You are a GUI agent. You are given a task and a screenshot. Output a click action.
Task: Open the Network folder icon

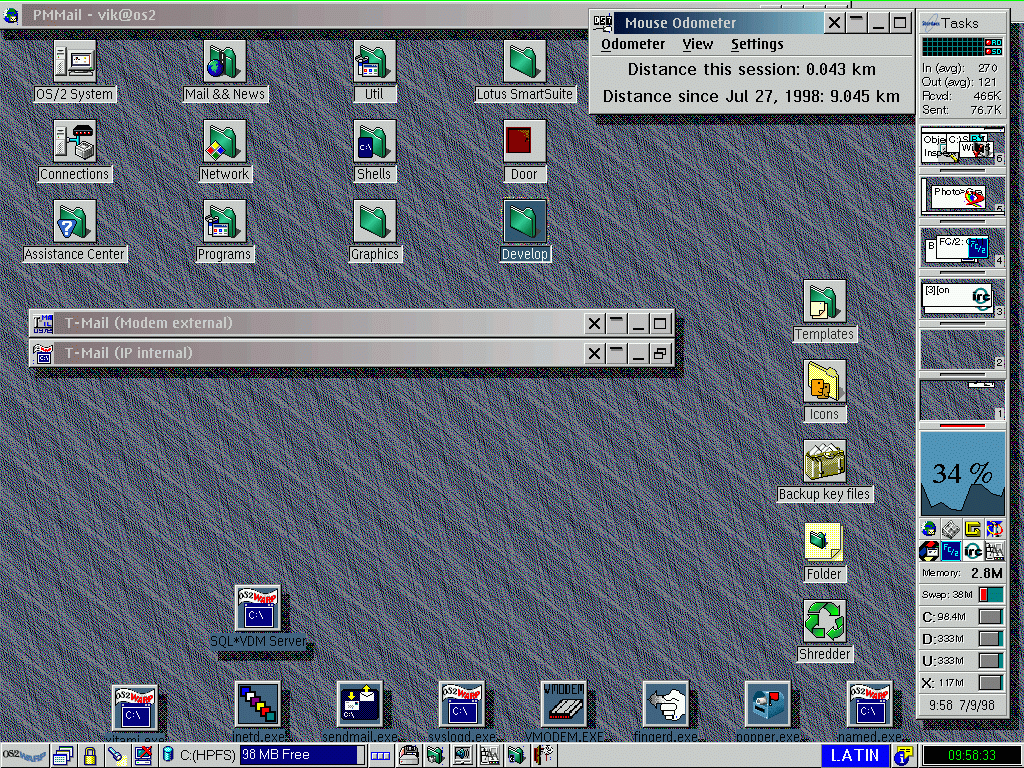pyautogui.click(x=225, y=142)
